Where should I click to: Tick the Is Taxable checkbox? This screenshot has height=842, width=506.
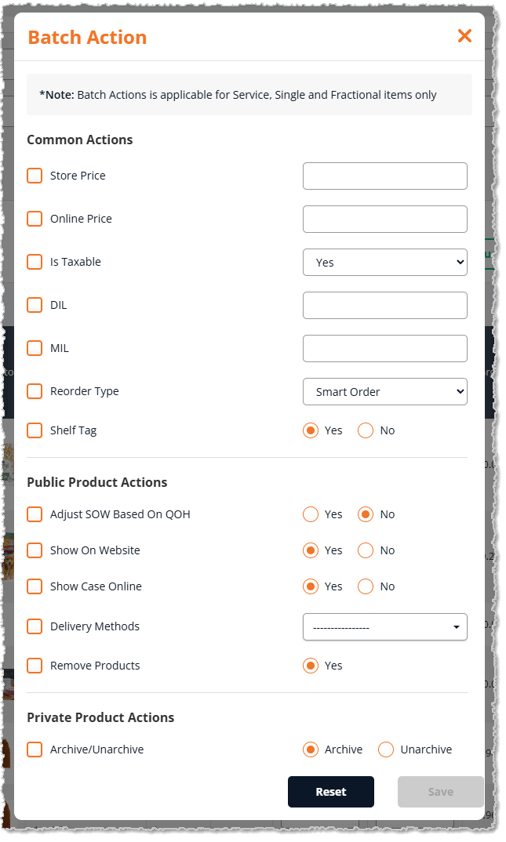coord(34,262)
